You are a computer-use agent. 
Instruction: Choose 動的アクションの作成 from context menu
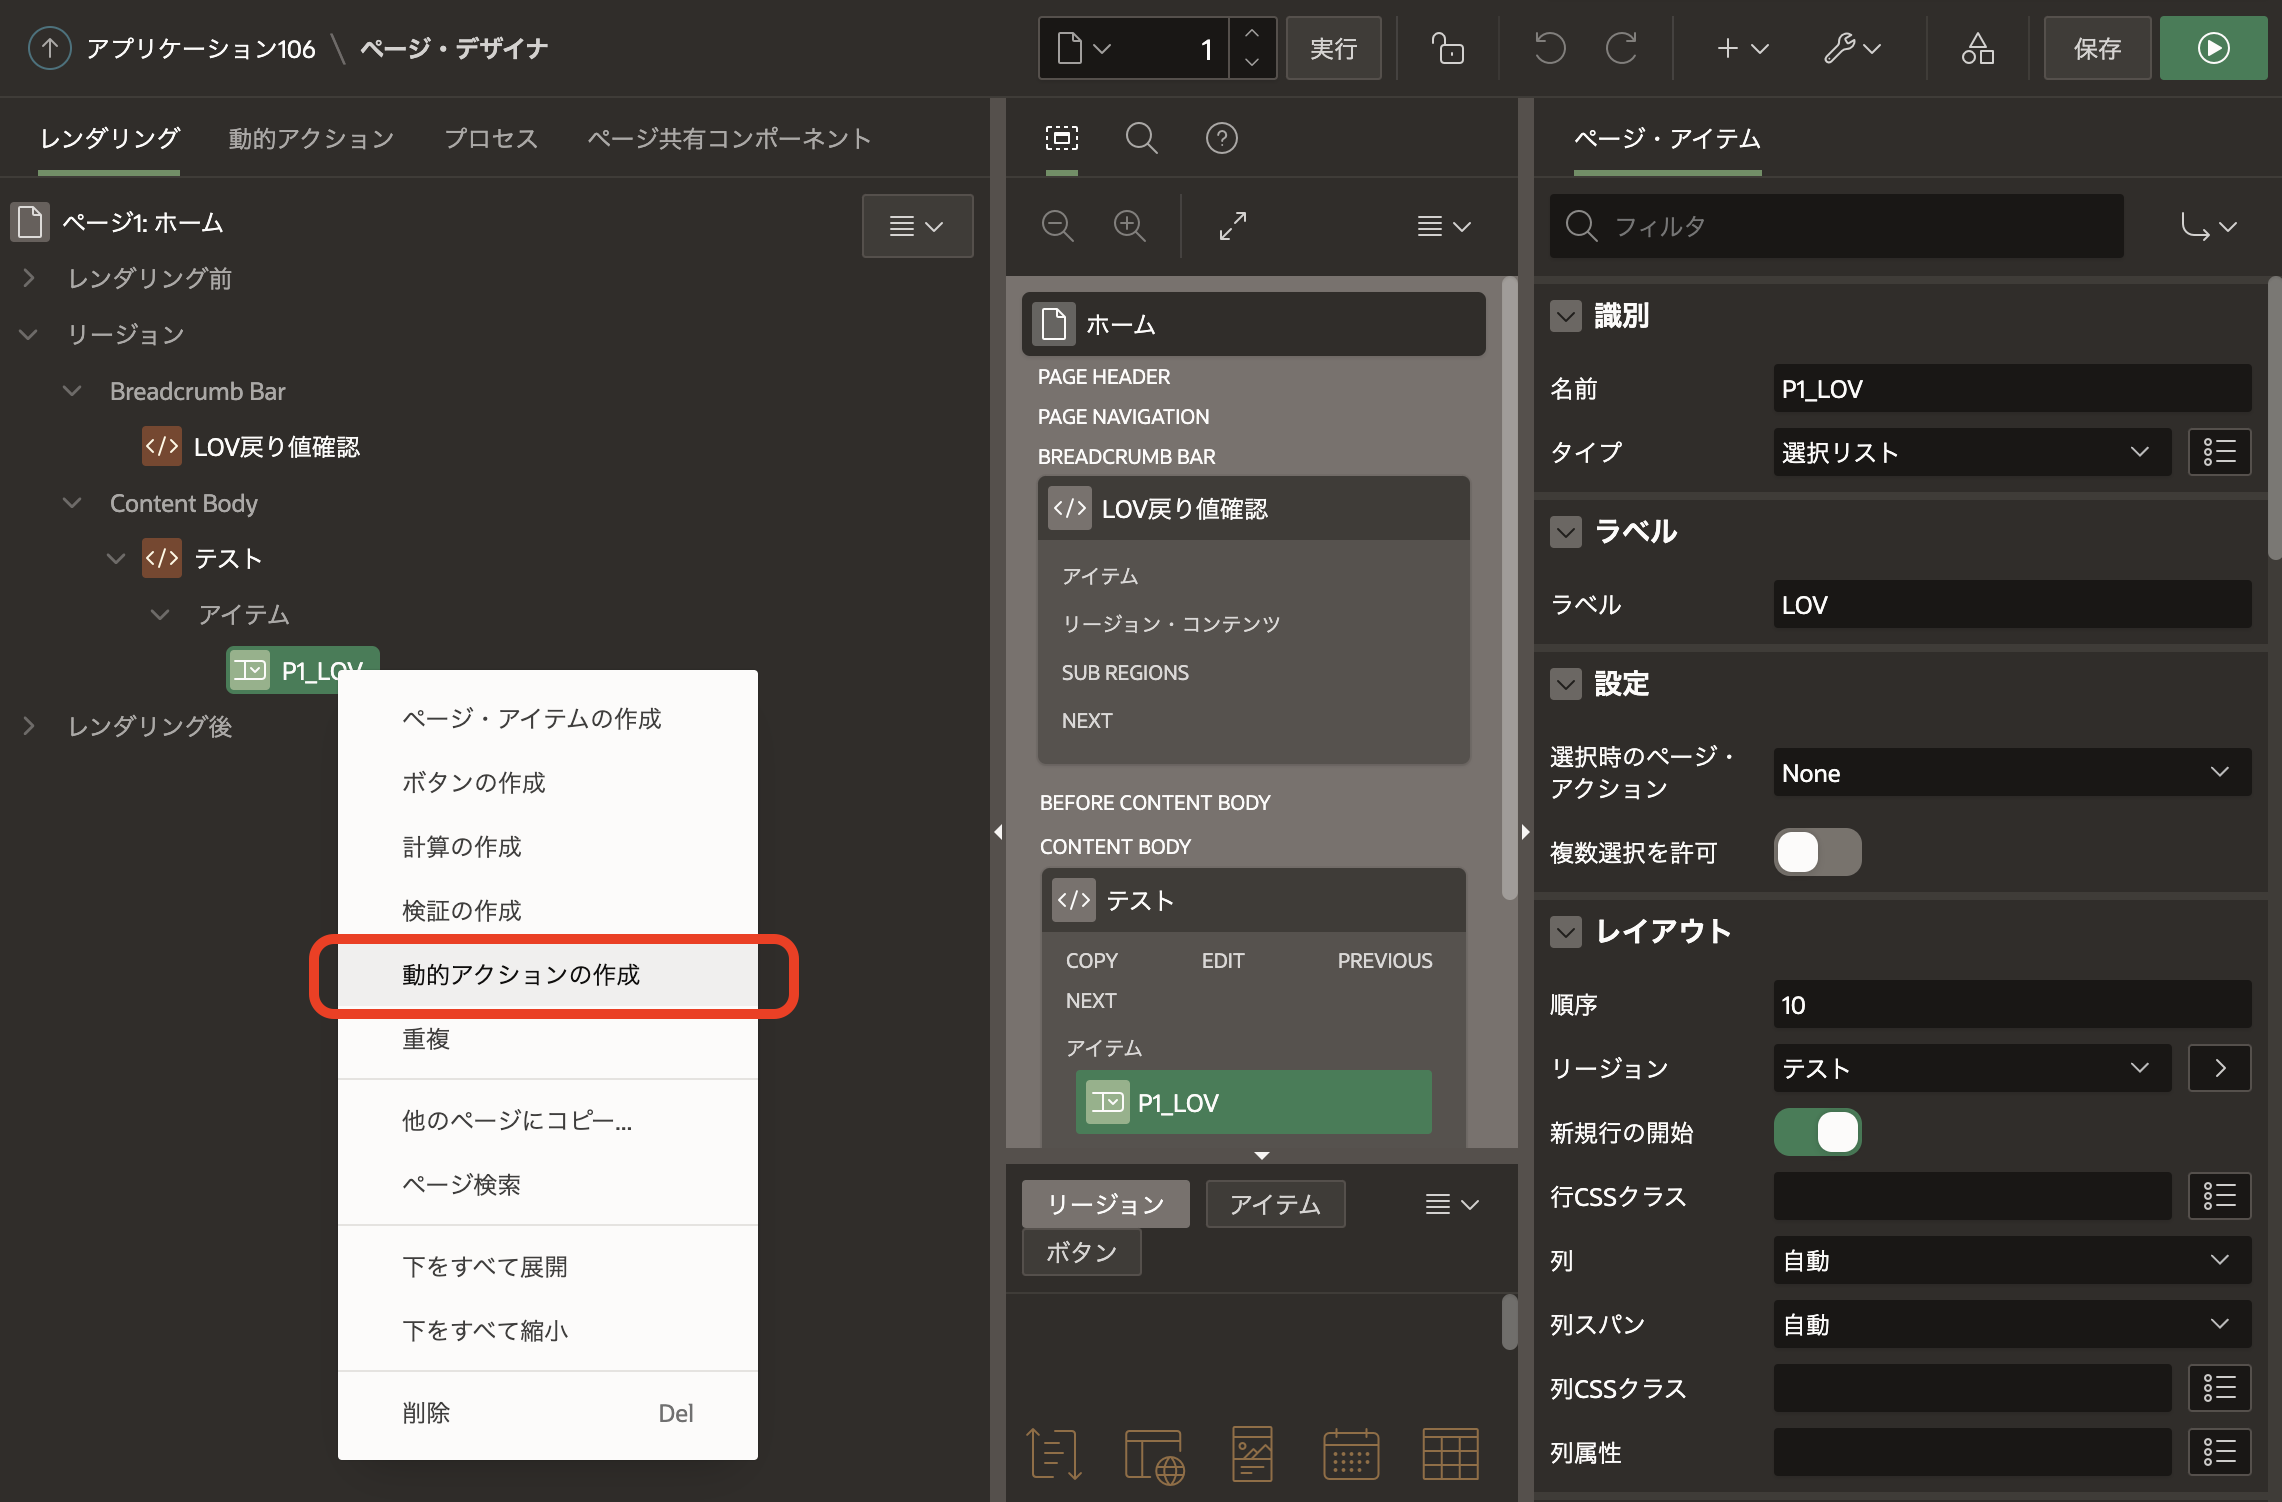click(548, 974)
